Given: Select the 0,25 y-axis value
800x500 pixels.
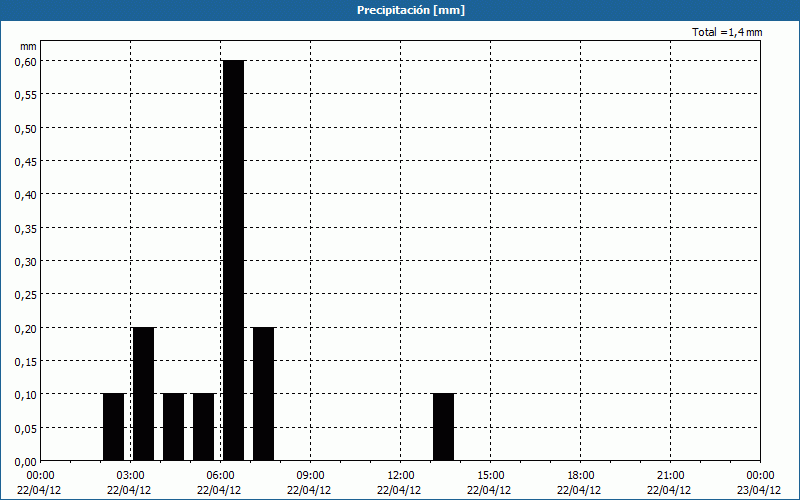Looking at the screenshot, I should (26, 294).
